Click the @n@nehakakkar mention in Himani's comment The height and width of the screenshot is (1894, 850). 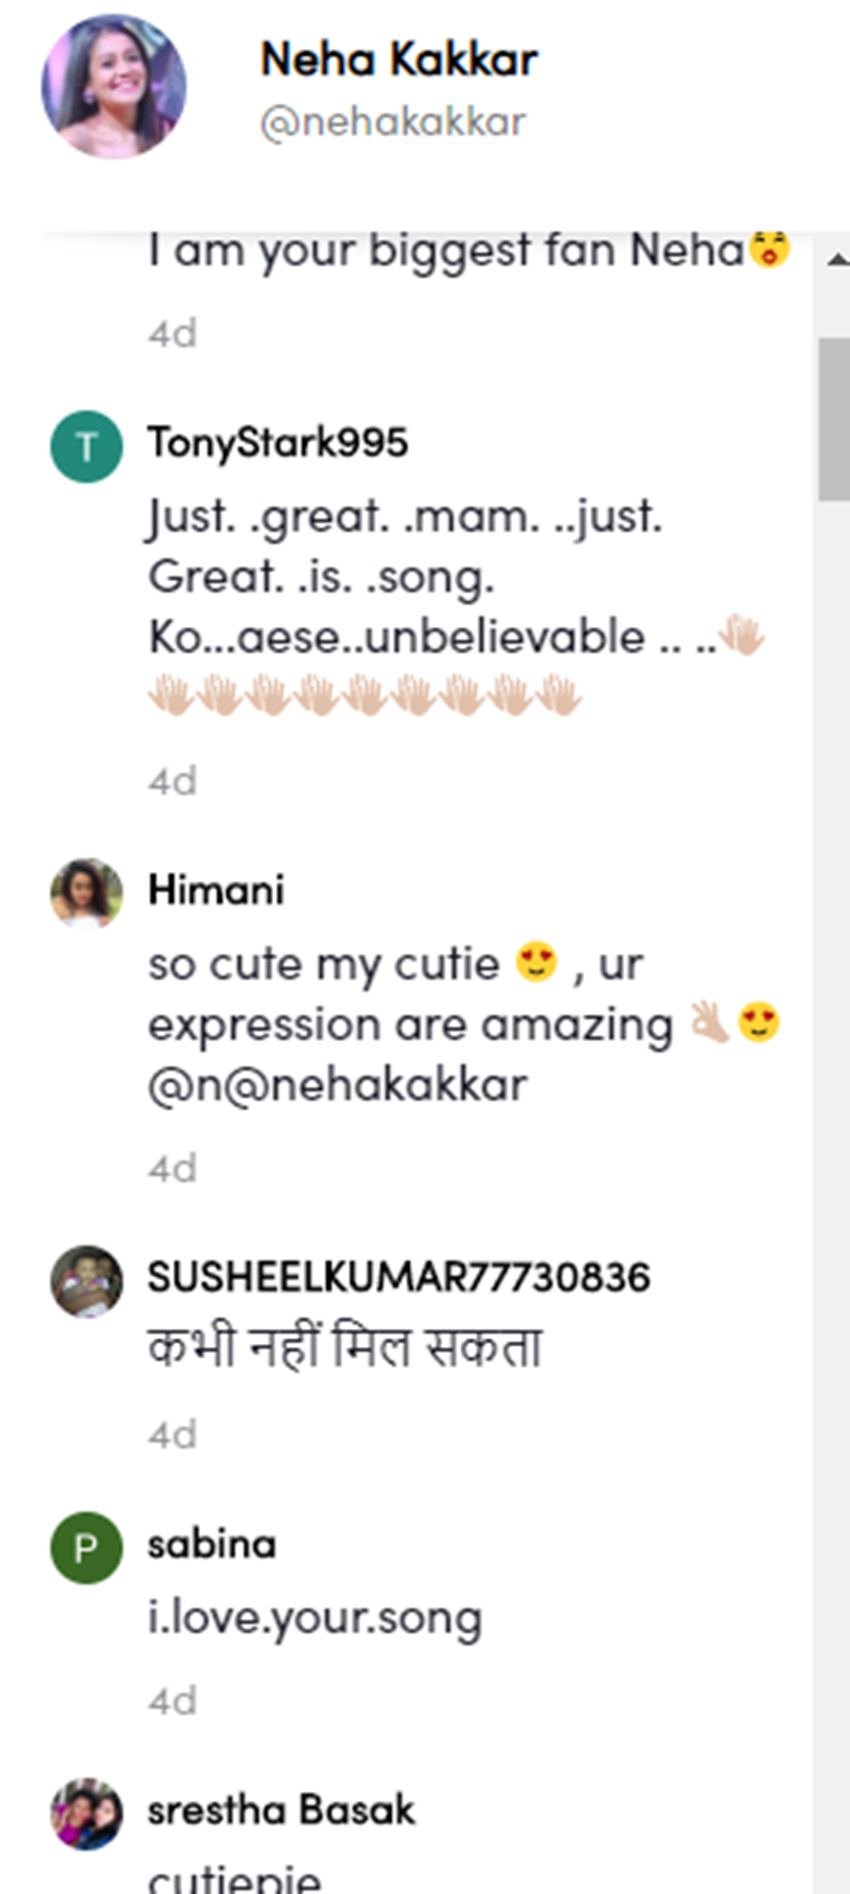click(x=338, y=1085)
